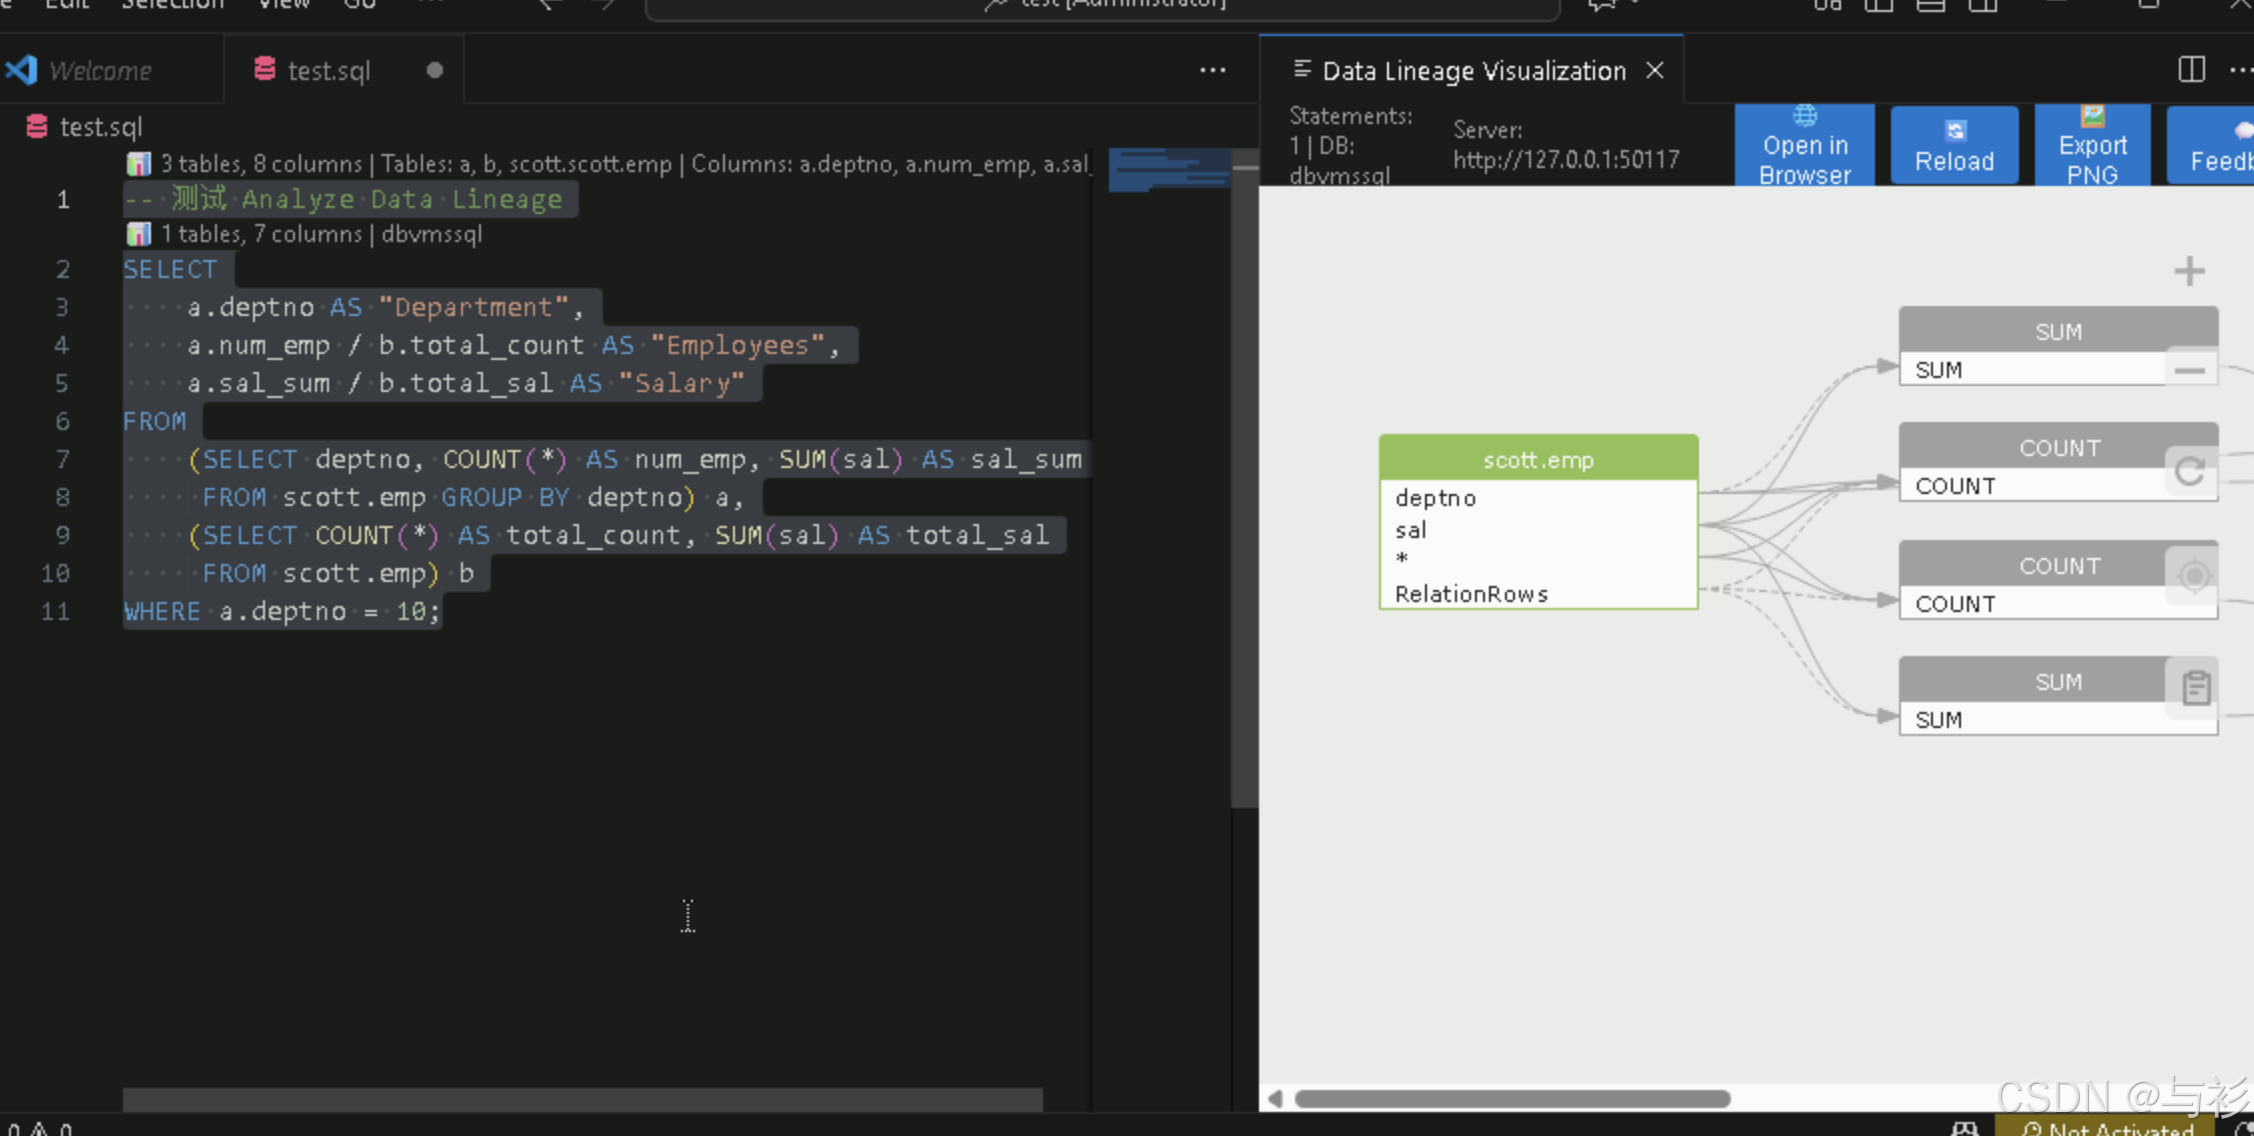Click the zoom in plus icon in lineage canvas
Viewport: 2254px width, 1136px height.
[2189, 271]
